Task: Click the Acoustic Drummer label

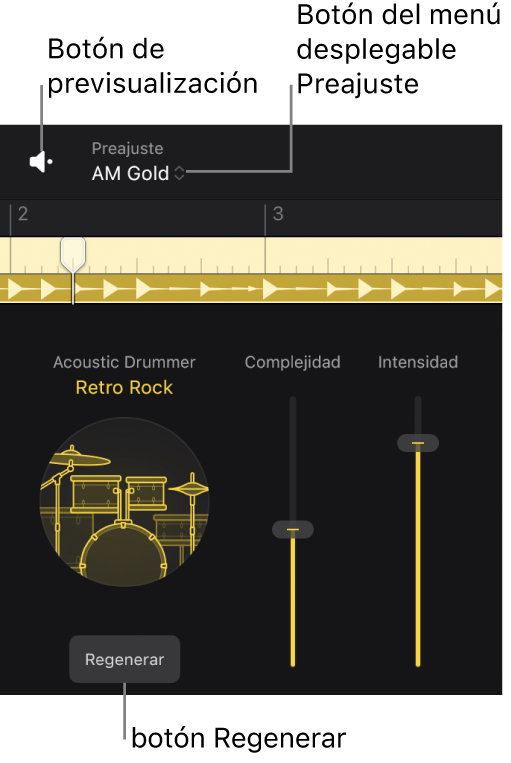Action: coord(124,362)
